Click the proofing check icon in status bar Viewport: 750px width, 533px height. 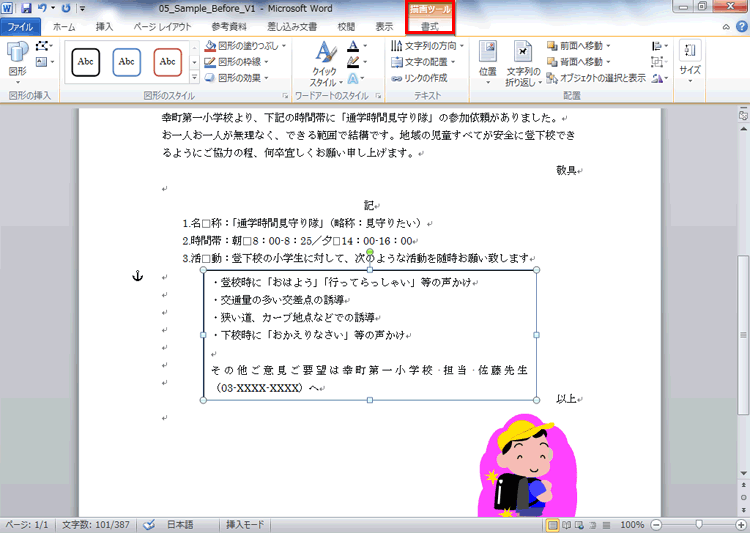coord(149,525)
